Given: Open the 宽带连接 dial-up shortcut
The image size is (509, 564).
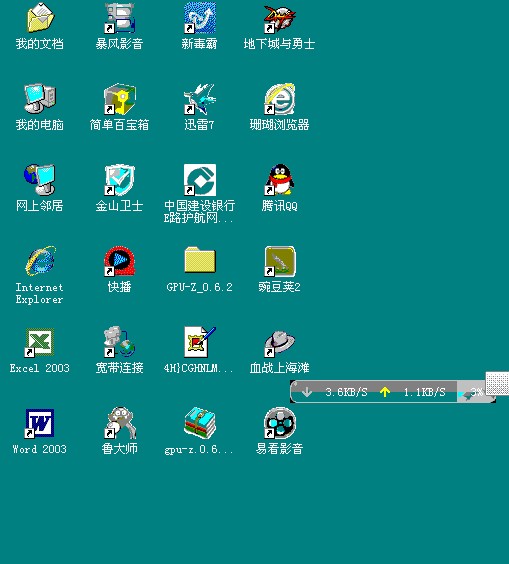Looking at the screenshot, I should 119,342.
